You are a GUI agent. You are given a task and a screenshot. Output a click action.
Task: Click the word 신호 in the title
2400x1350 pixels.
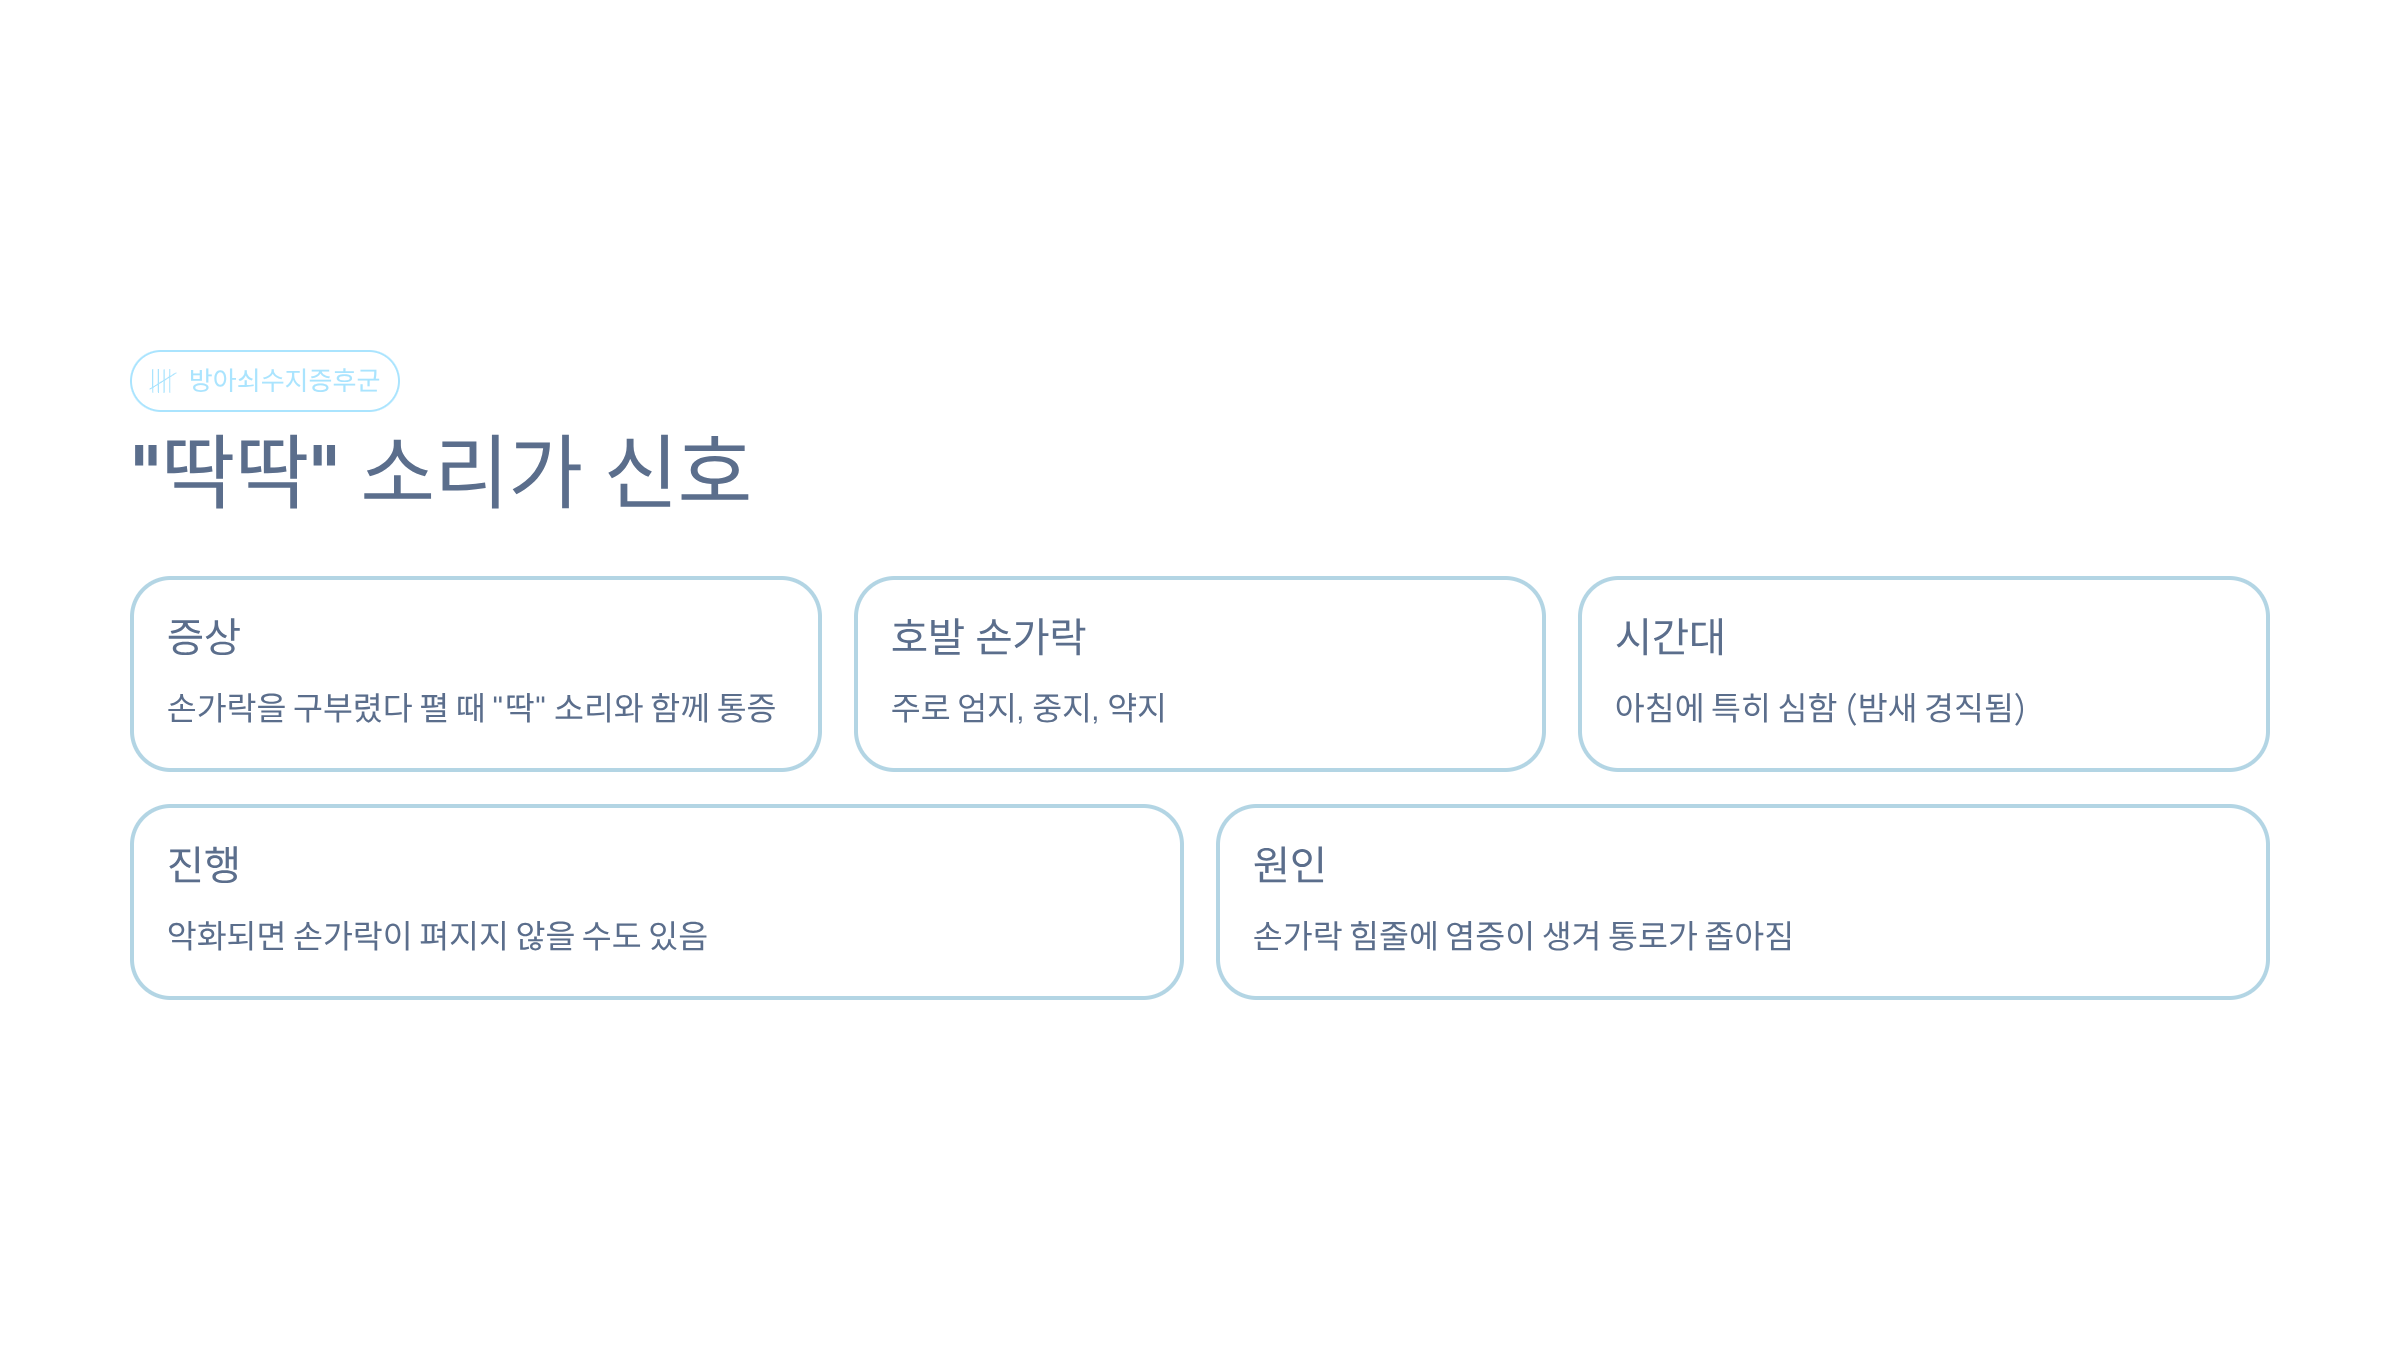point(678,471)
